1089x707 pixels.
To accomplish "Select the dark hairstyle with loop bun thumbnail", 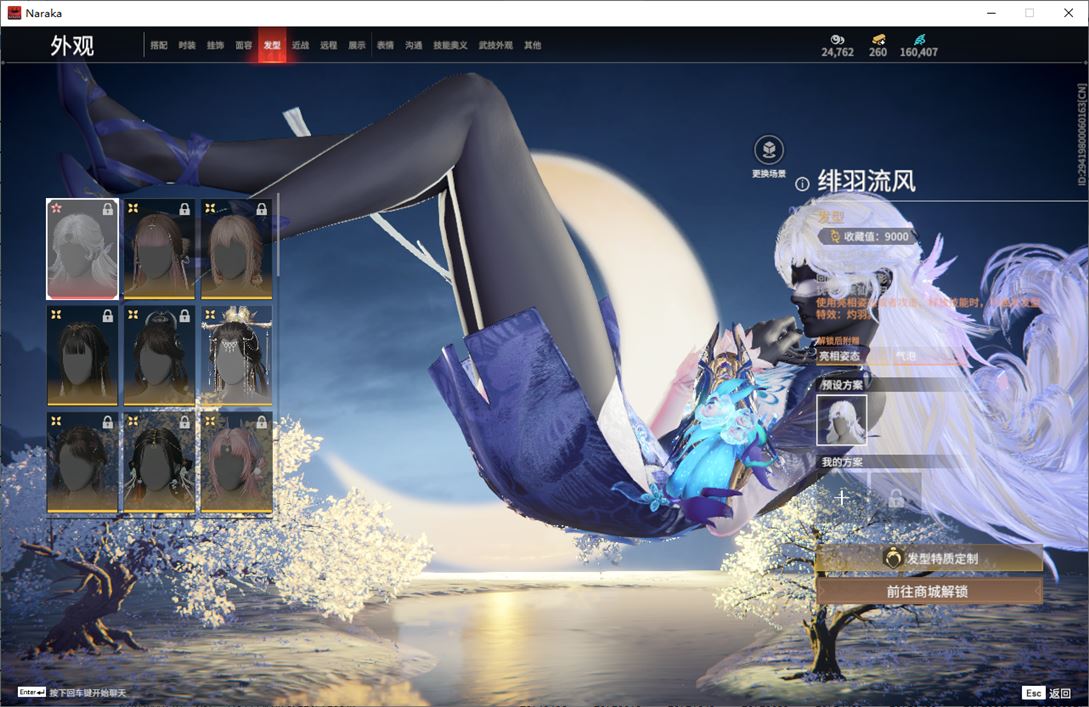I will 159,356.
